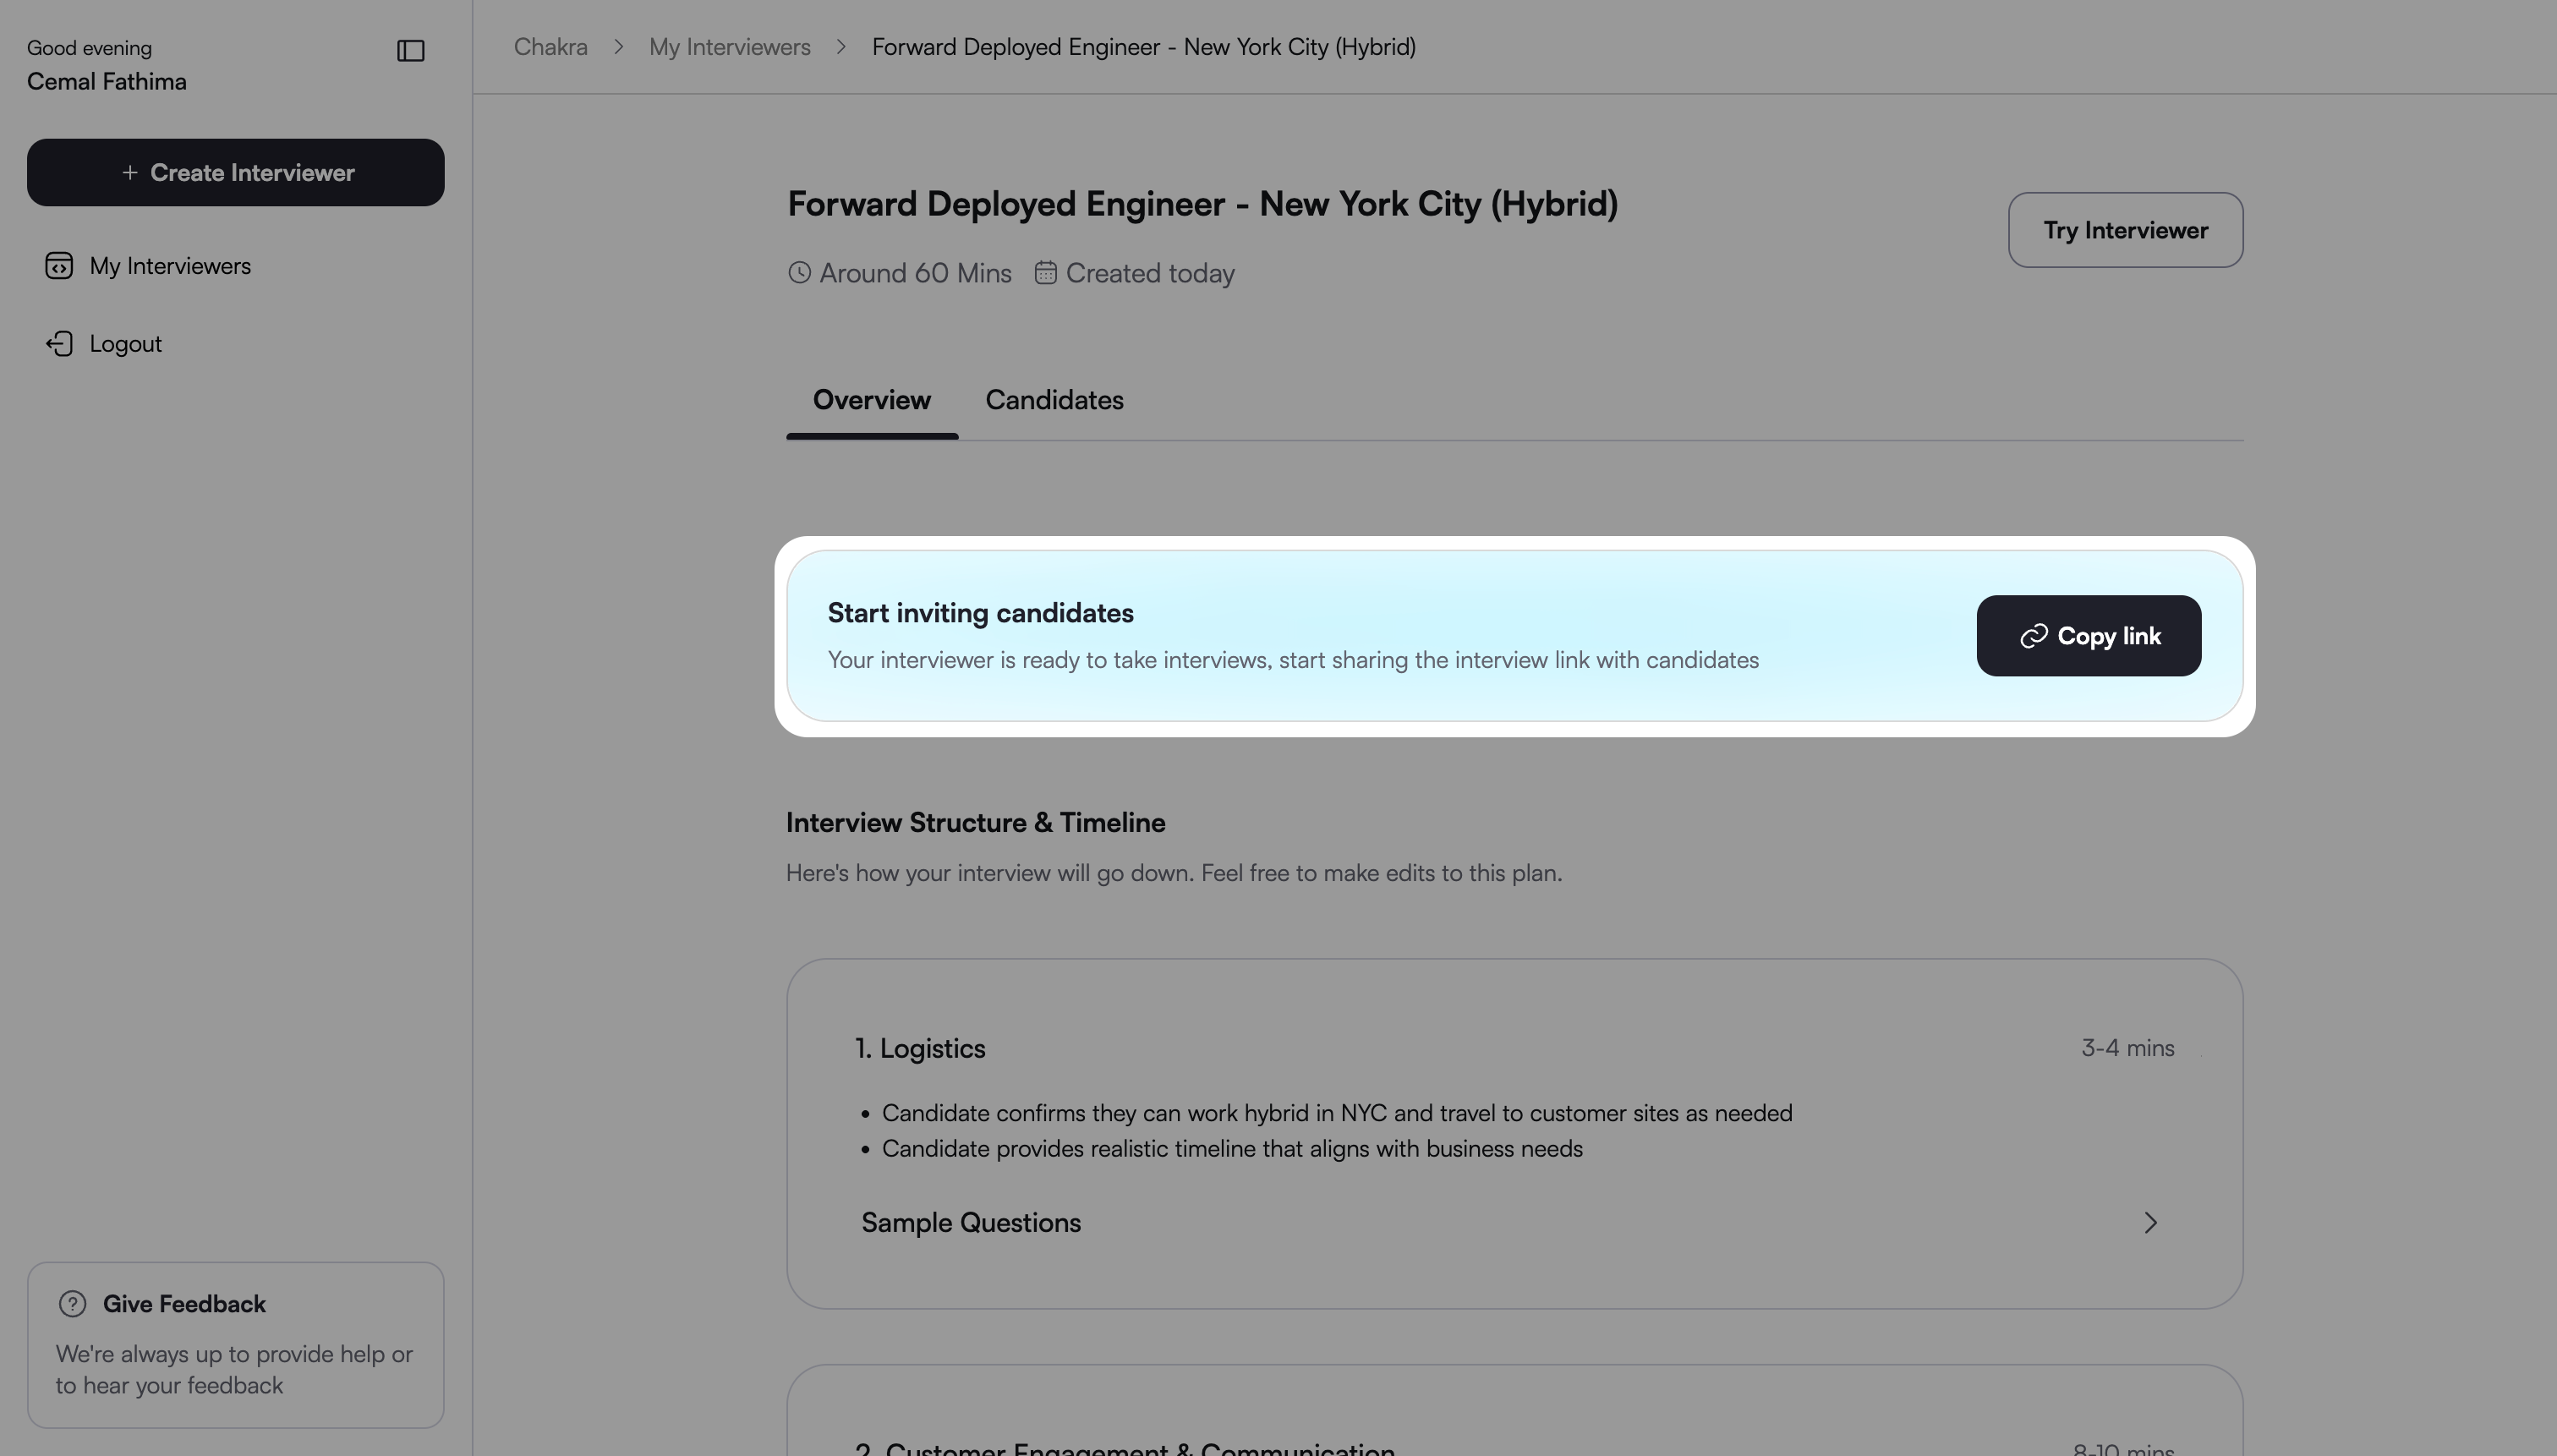
Task: Select the Overview tab
Action: [x=871, y=400]
